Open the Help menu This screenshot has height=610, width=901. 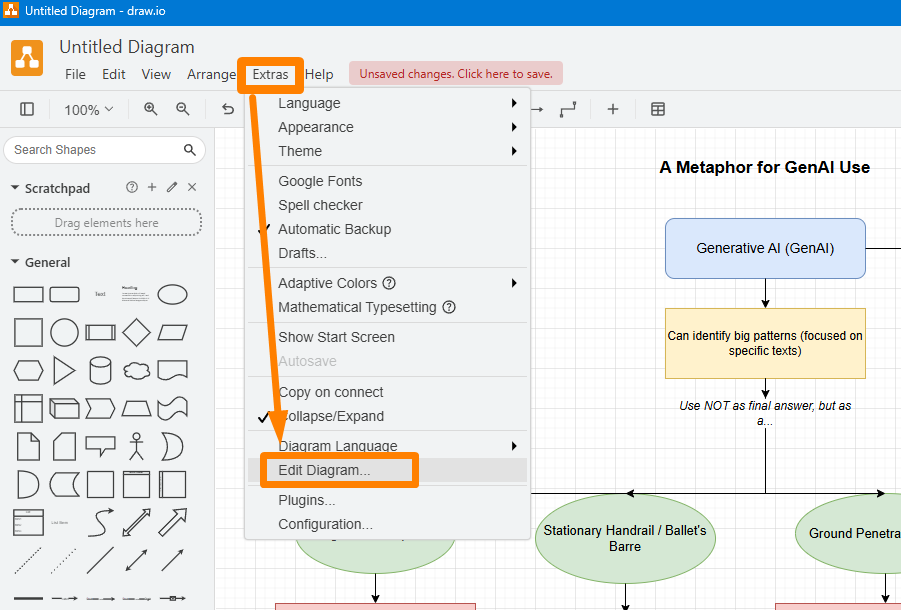[x=319, y=75]
